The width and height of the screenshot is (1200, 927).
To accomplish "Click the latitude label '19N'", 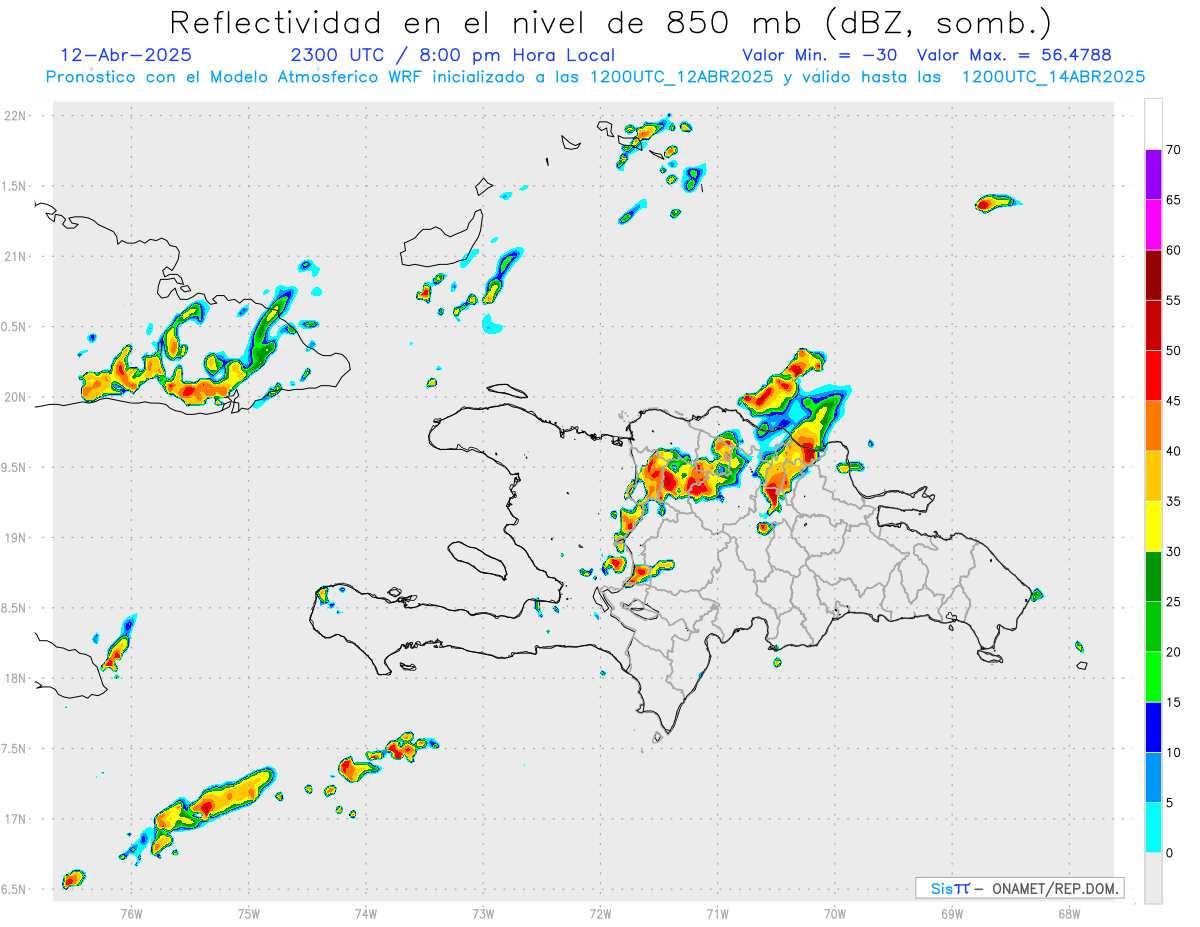I will click(x=17, y=538).
